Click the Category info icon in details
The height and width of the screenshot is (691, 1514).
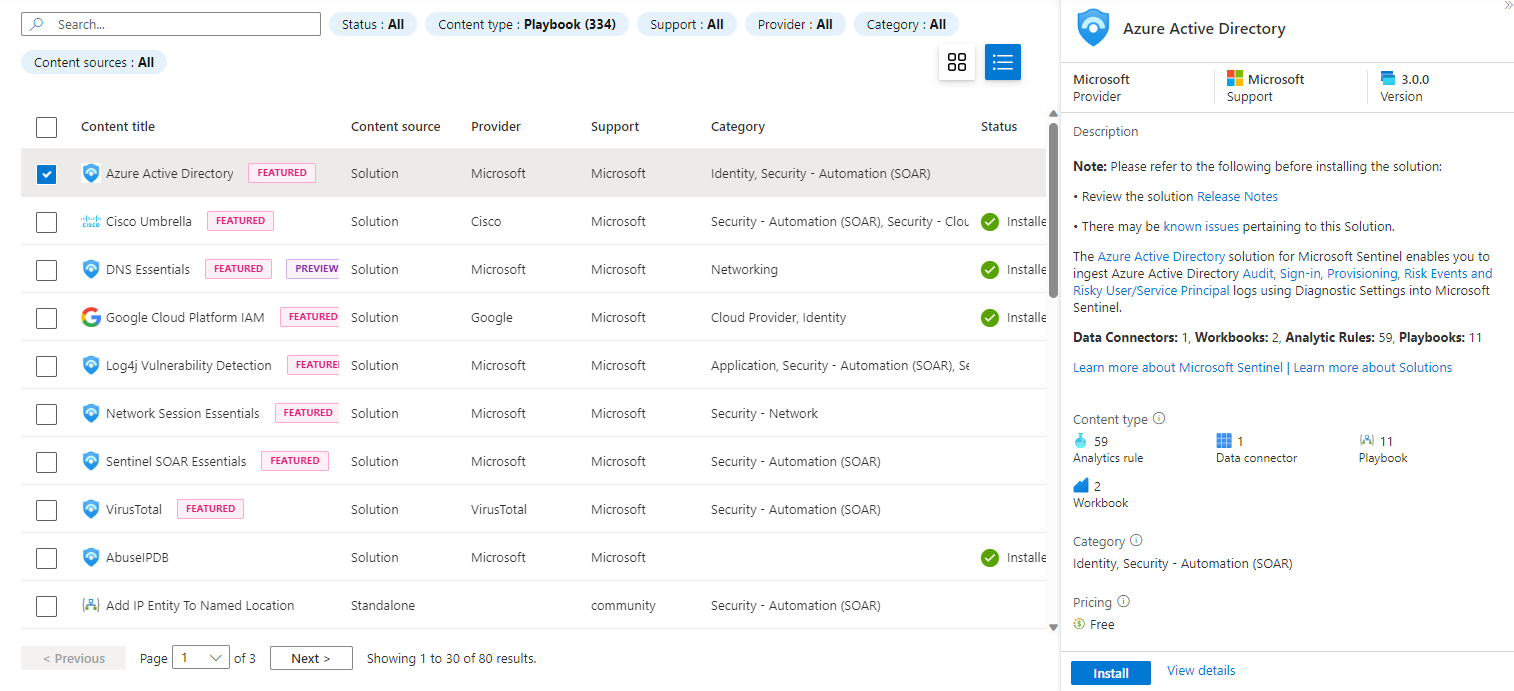[1136, 541]
